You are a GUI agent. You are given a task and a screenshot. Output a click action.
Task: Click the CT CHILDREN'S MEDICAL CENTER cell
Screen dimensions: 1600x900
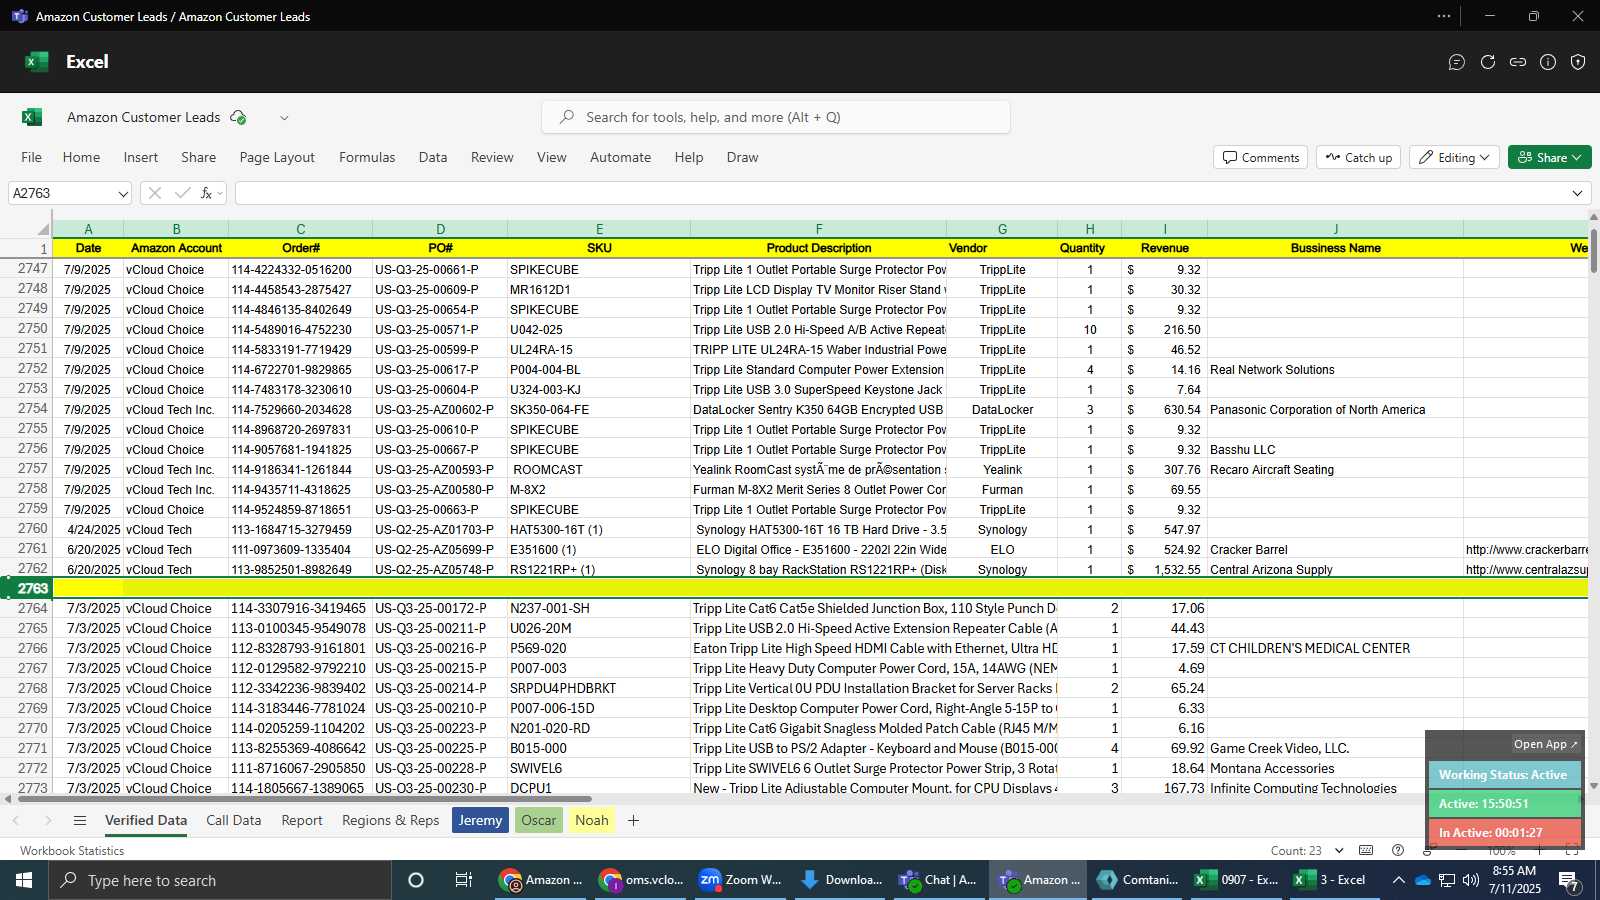[1335, 648]
